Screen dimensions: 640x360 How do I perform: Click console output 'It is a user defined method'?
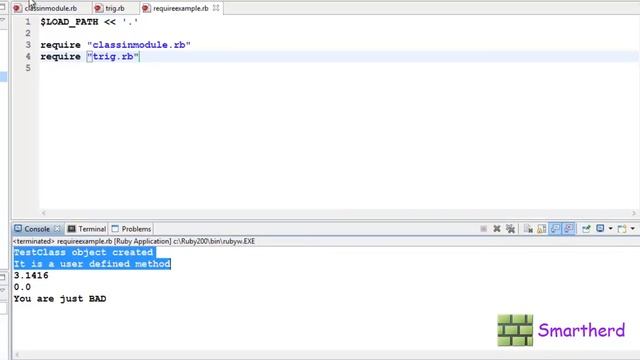coord(92,264)
